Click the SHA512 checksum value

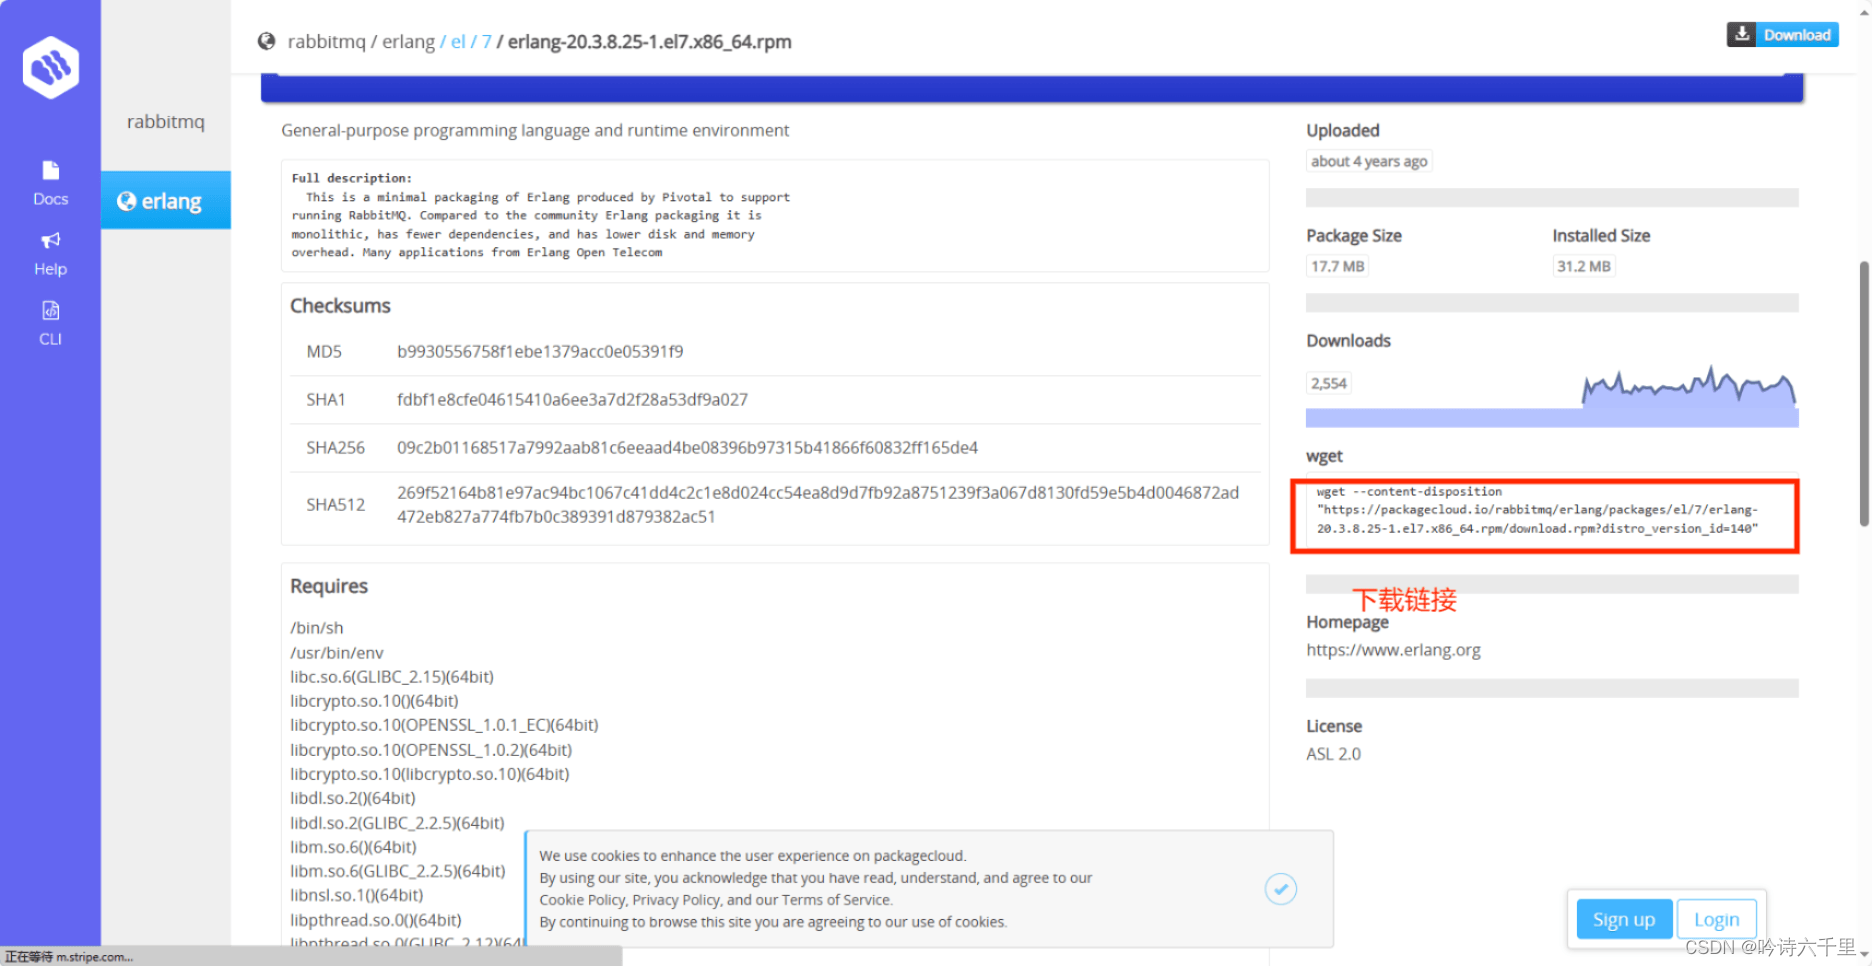pyautogui.click(x=818, y=505)
